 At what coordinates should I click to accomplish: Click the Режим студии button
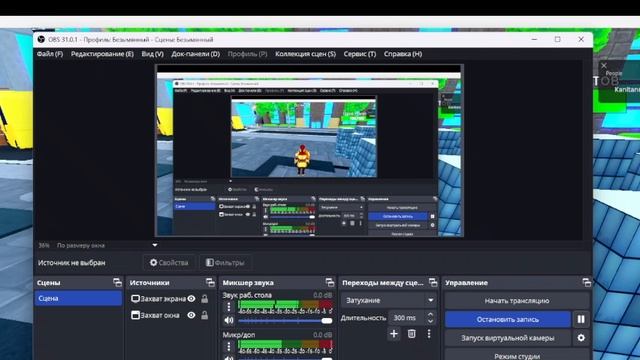517,355
